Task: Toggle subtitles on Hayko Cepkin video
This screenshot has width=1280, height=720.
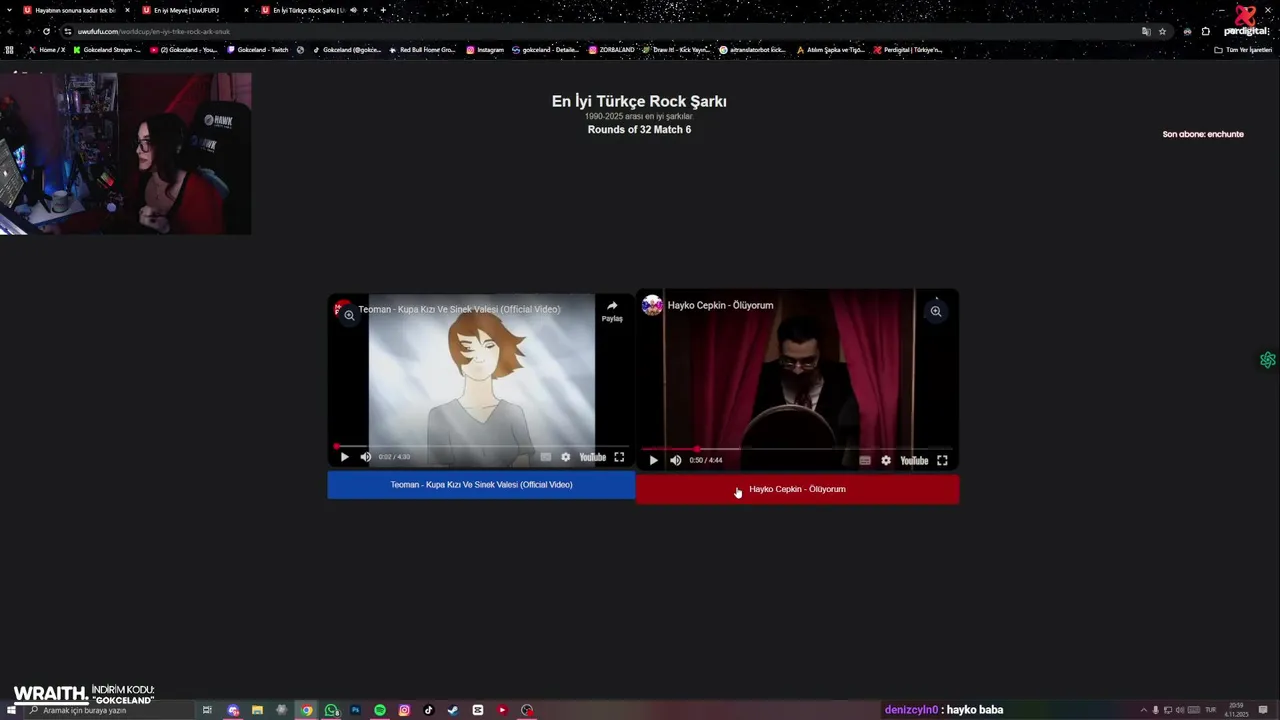Action: pos(865,460)
